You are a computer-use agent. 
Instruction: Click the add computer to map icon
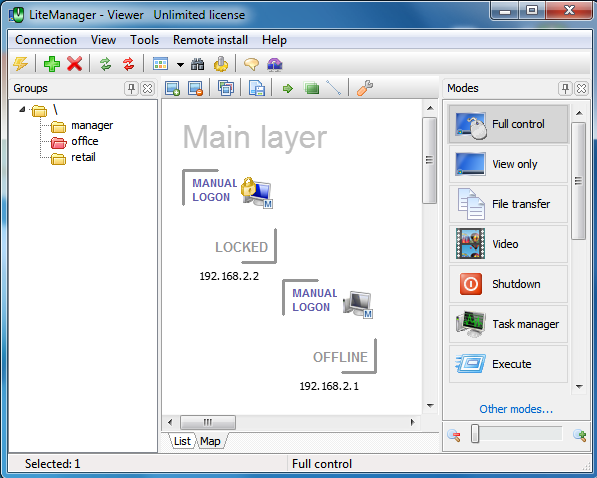172,88
